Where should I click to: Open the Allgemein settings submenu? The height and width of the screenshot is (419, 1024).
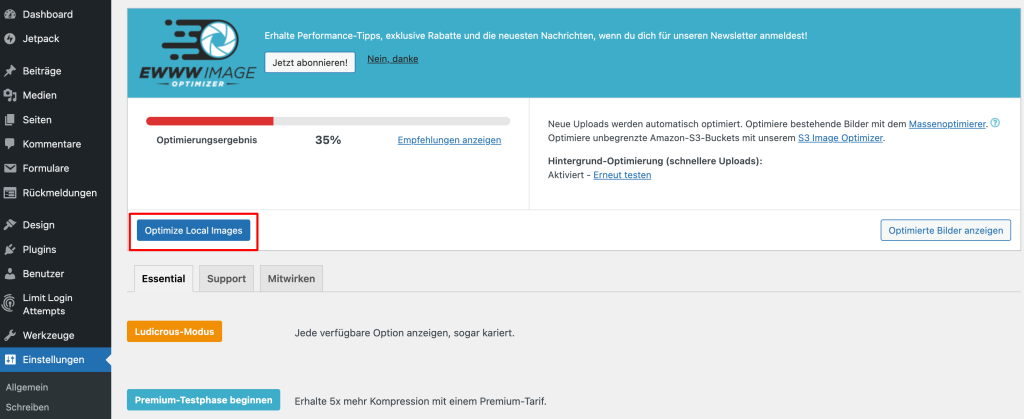pyautogui.click(x=27, y=387)
